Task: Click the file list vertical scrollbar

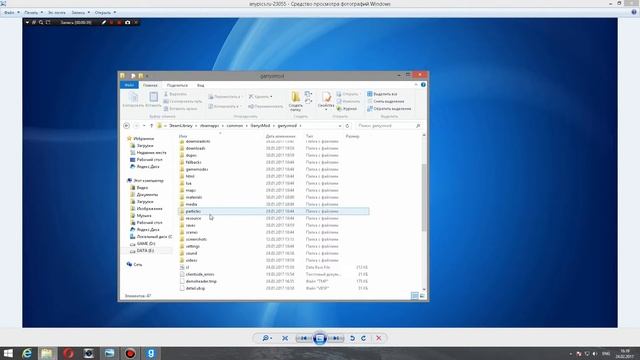Action: click(x=424, y=197)
